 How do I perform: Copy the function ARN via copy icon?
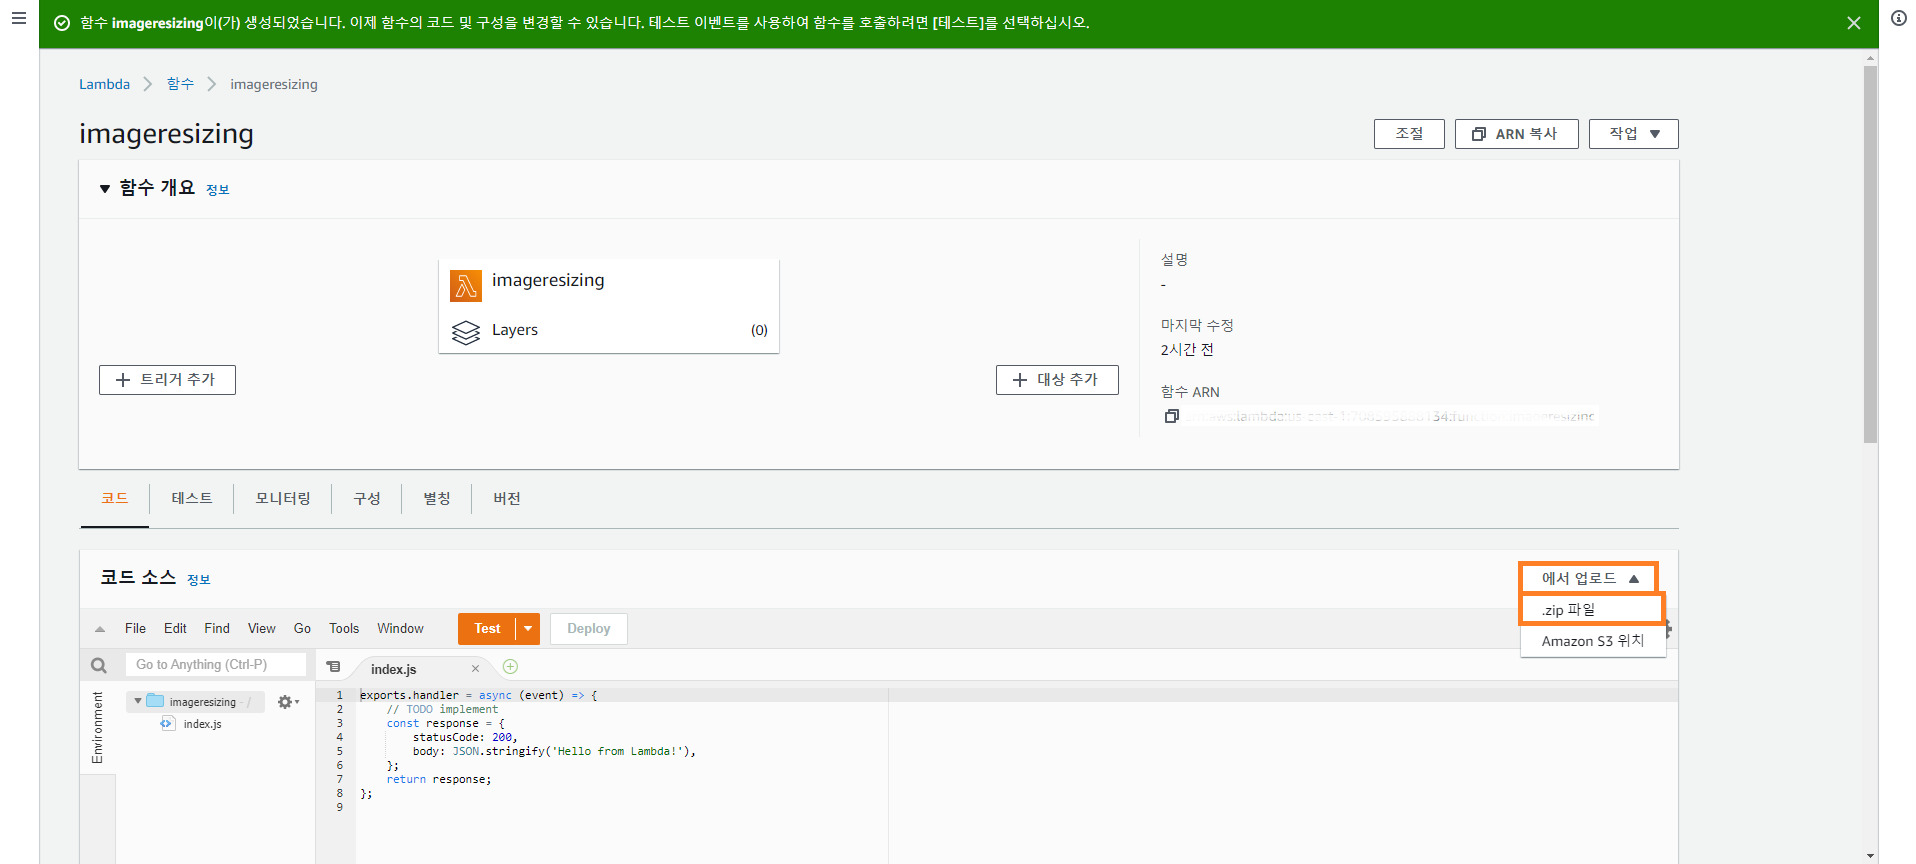pos(1171,416)
